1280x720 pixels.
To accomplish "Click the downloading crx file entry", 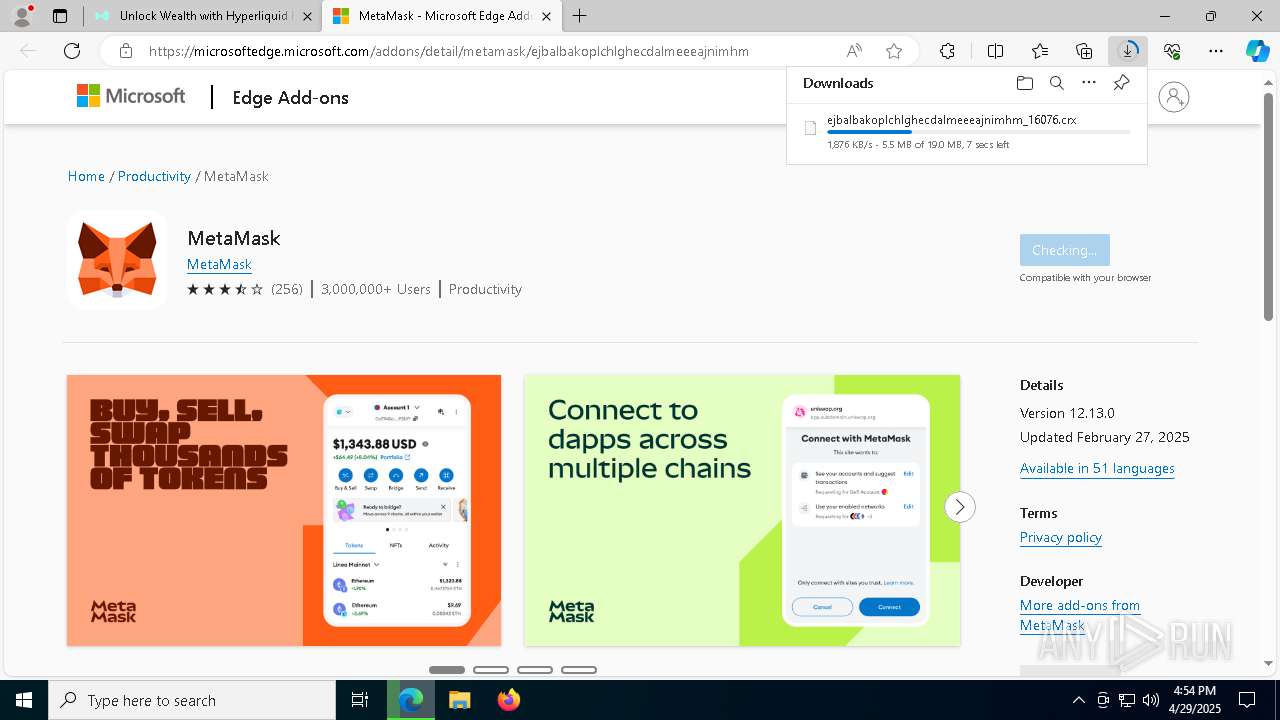I will (966, 131).
